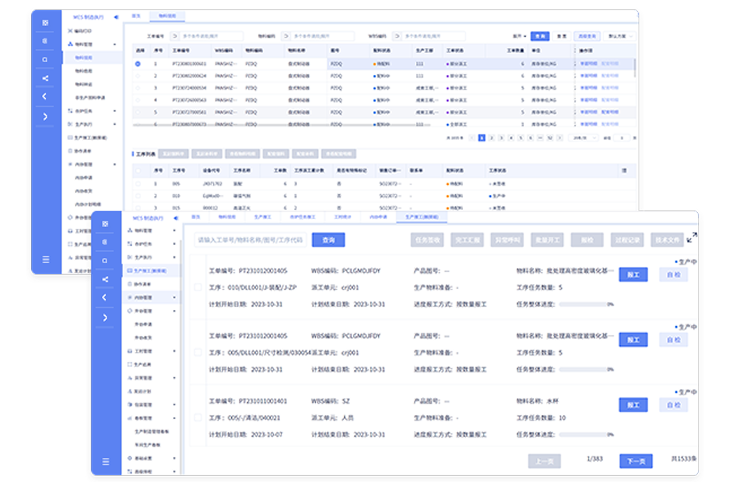This screenshot has width=730, height=482.
Task: Click the left arrow icon in back sidebar
Action: 45,96
